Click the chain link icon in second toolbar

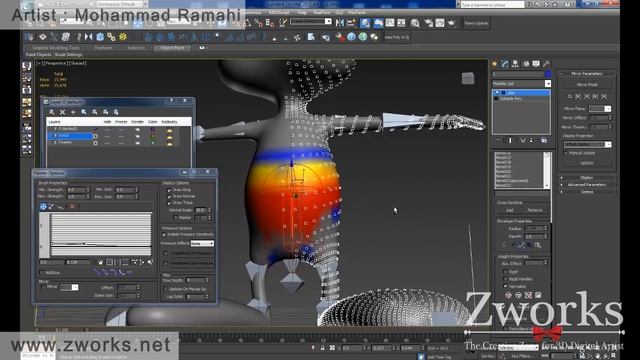pos(111,37)
